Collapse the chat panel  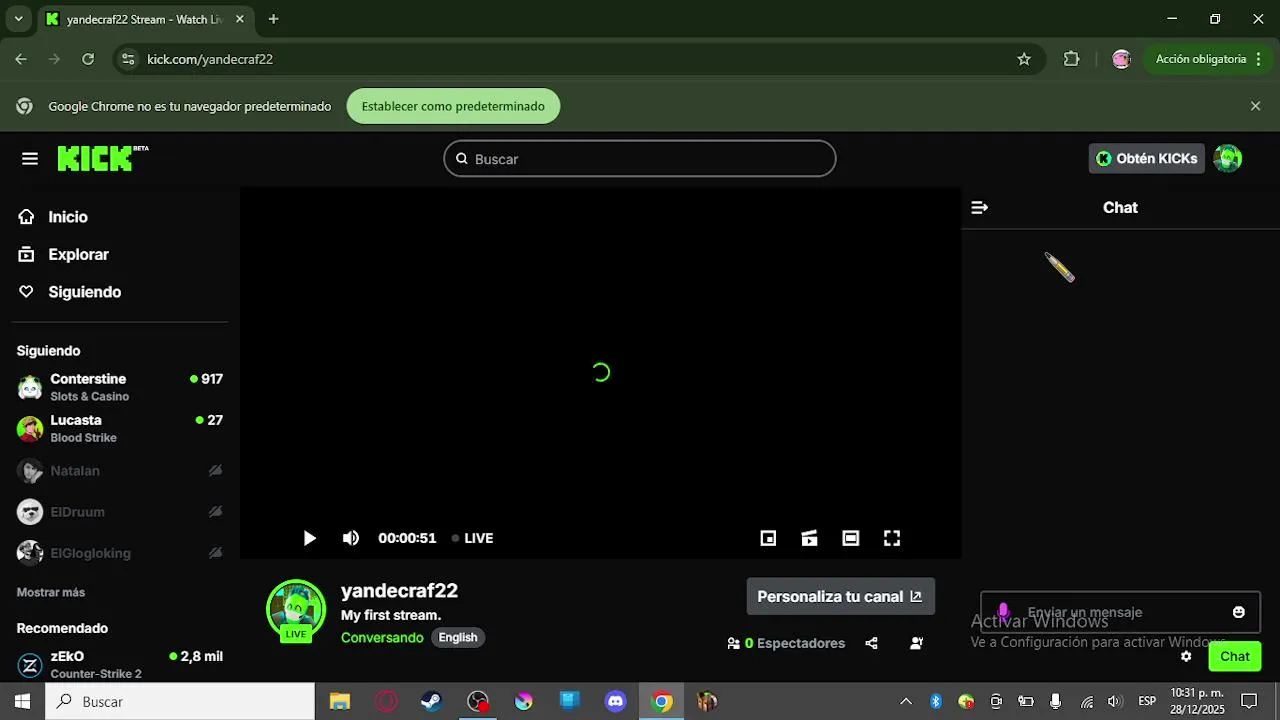[980, 208]
